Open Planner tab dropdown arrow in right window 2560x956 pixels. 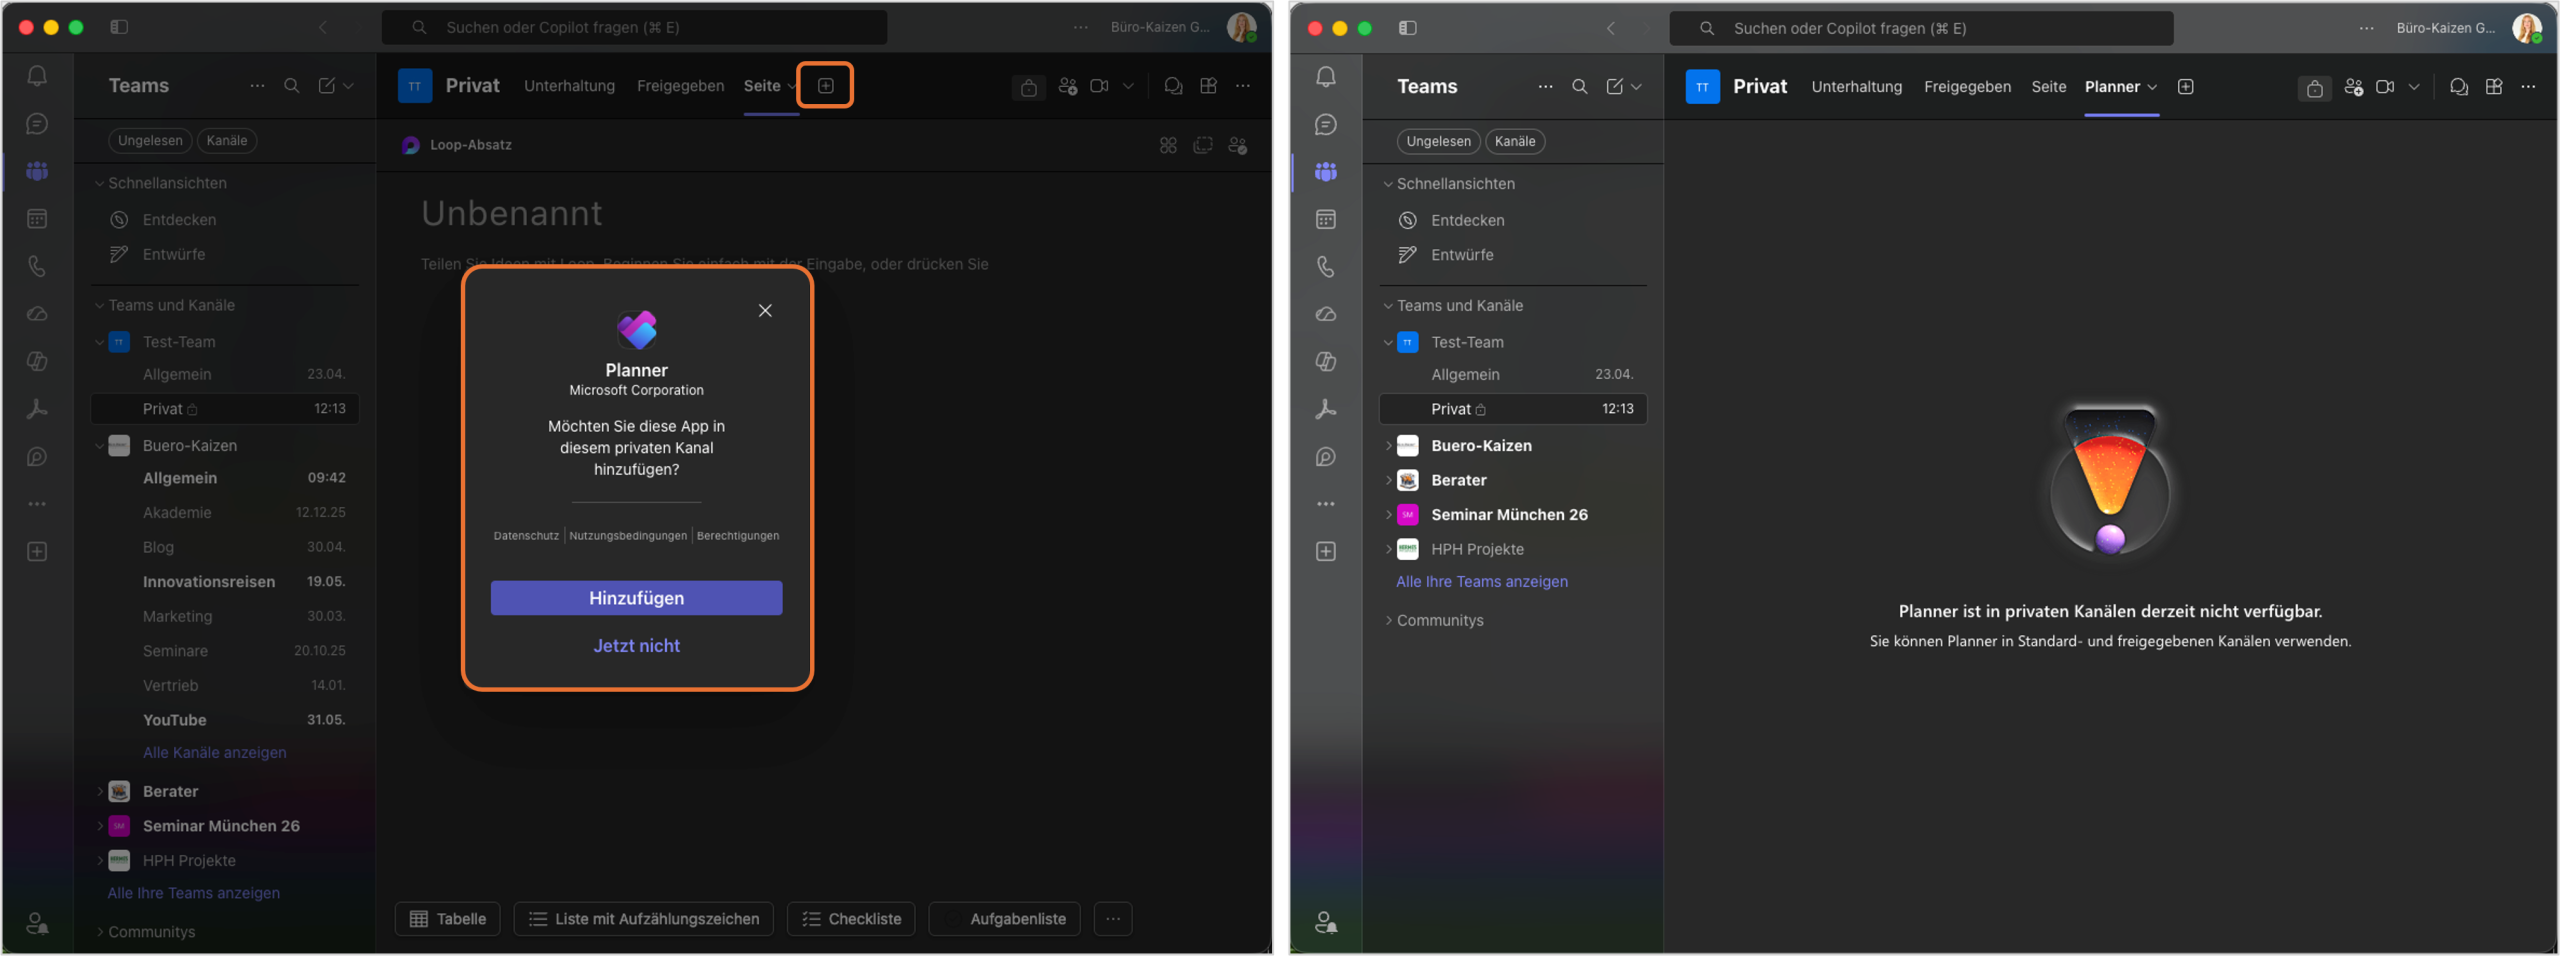[2152, 87]
